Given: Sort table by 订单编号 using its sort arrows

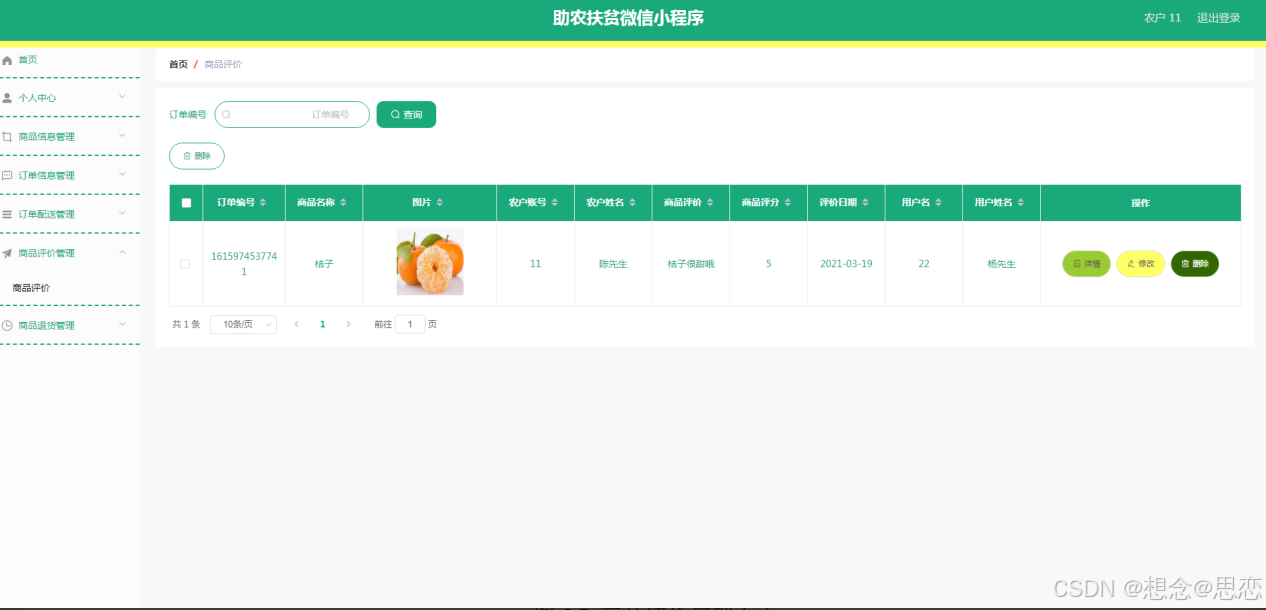Looking at the screenshot, I should coord(263,203).
